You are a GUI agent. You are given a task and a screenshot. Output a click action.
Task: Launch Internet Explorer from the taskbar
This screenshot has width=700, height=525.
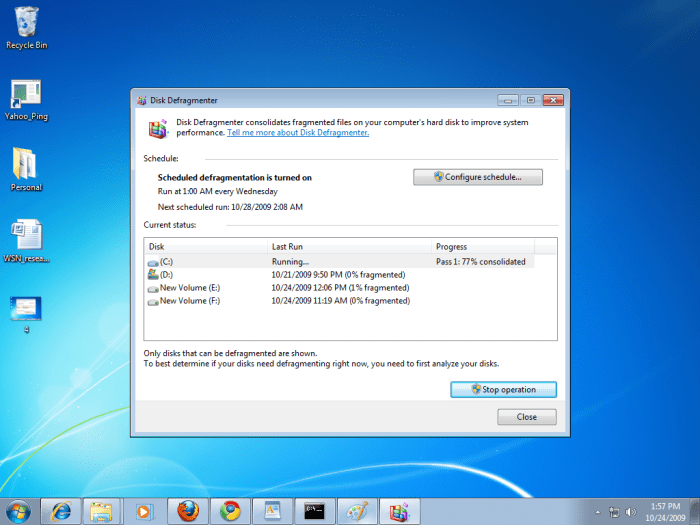(60, 510)
